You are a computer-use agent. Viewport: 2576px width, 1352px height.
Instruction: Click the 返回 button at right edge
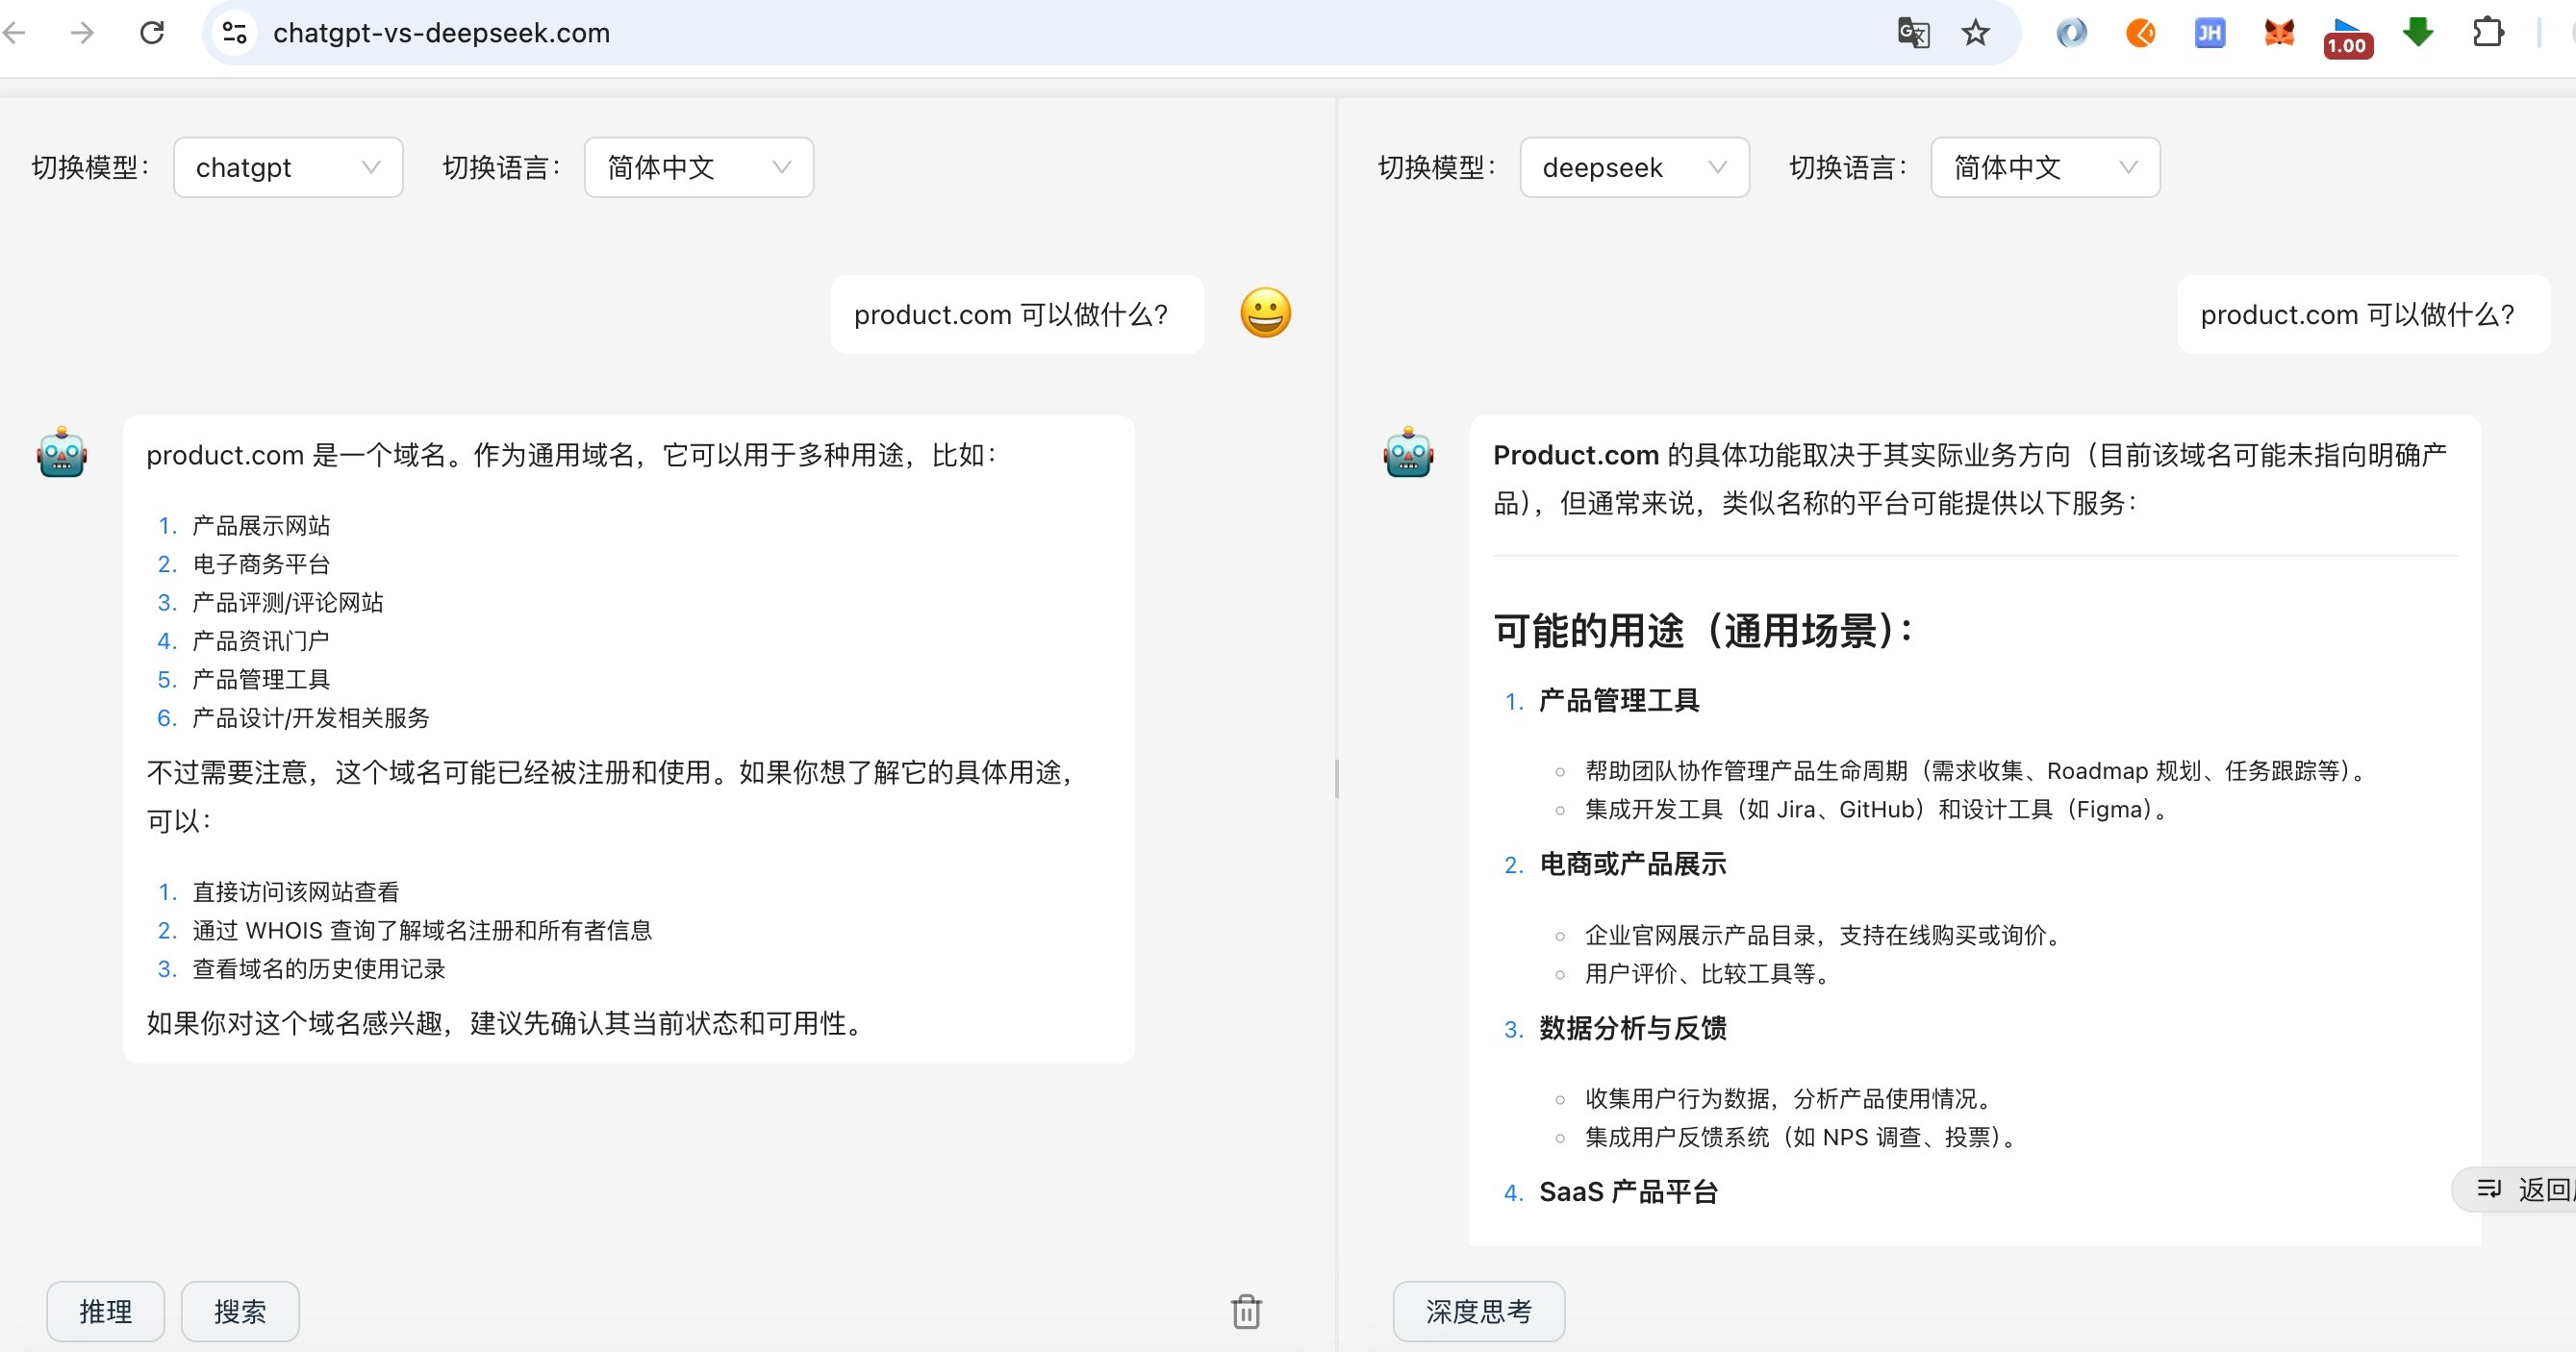[x=2516, y=1189]
